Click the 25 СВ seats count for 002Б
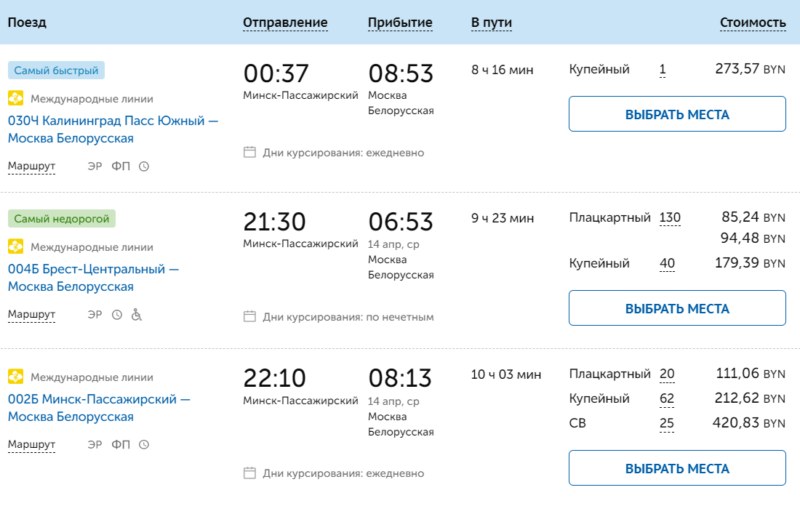This screenshot has width=800, height=506. (666, 423)
